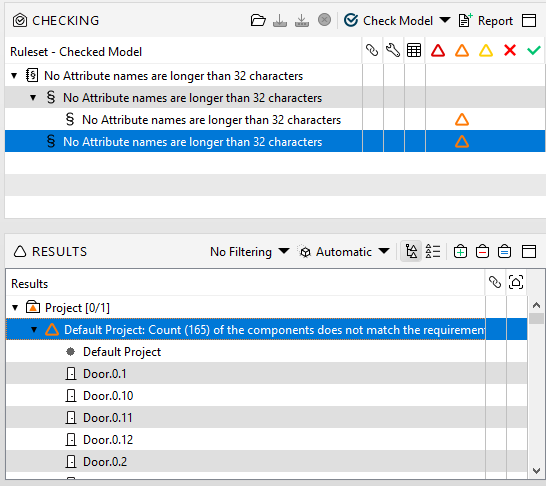Click the red critical severity triangle header
This screenshot has height=486, width=546.
click(438, 50)
